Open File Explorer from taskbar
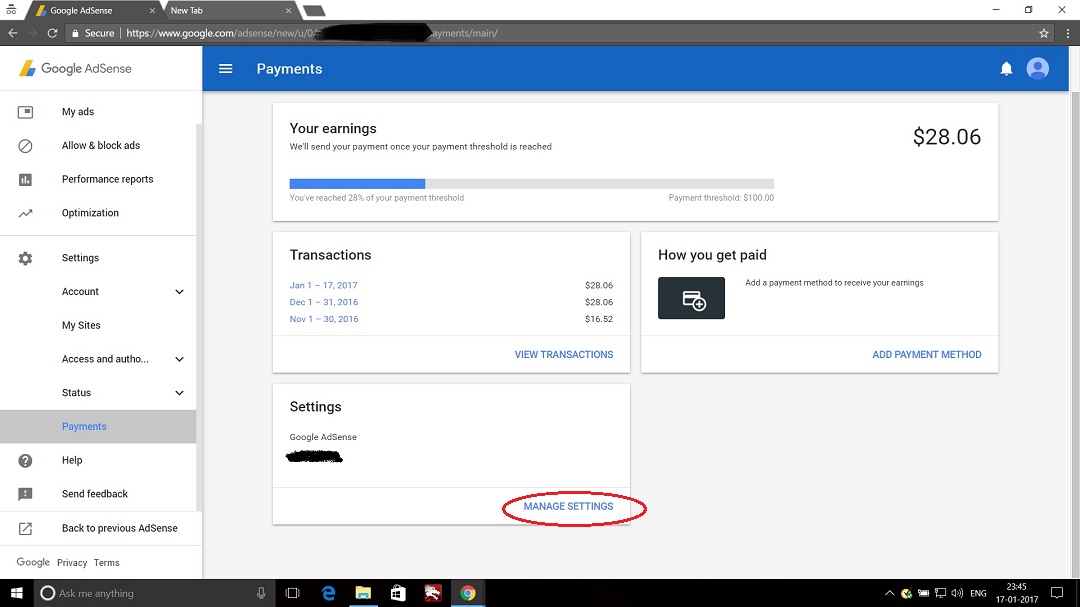Viewport: 1080px width, 607px height. [363, 593]
